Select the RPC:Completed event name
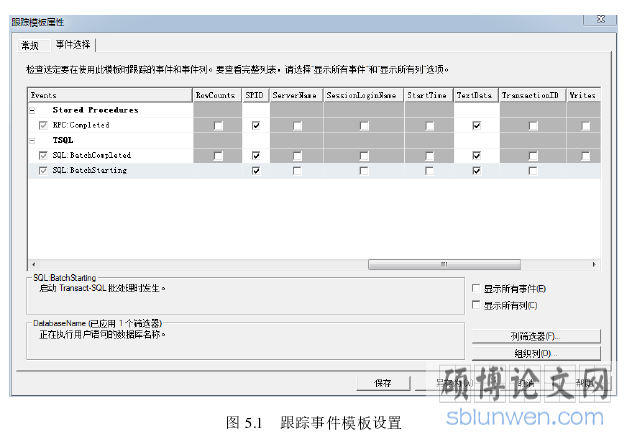Screen dimensions: 628x436 [x=81, y=125]
